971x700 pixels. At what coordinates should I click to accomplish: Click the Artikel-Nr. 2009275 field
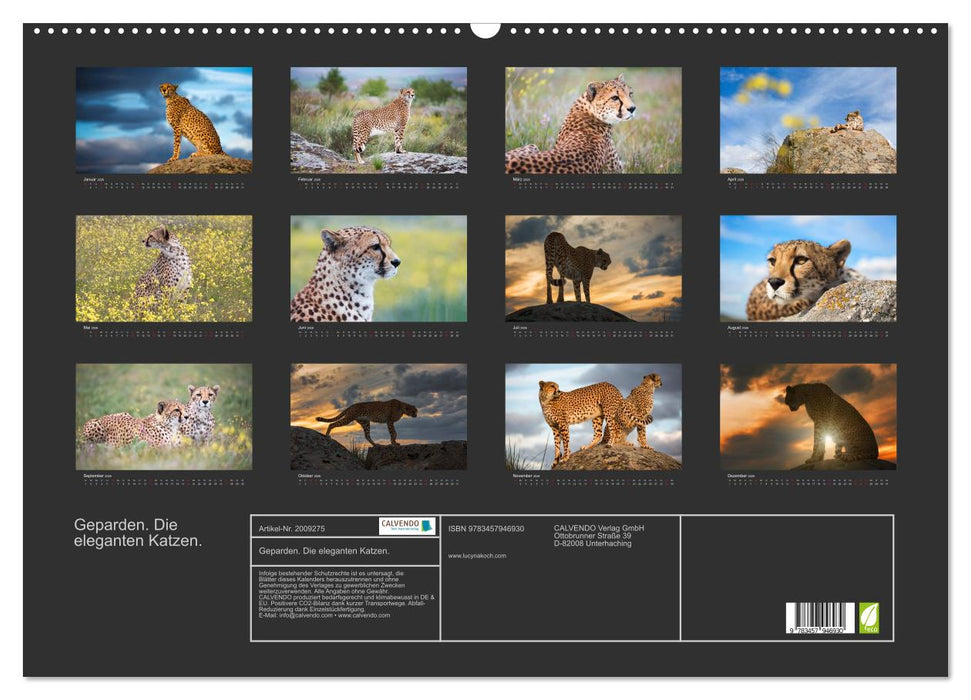click(x=292, y=528)
